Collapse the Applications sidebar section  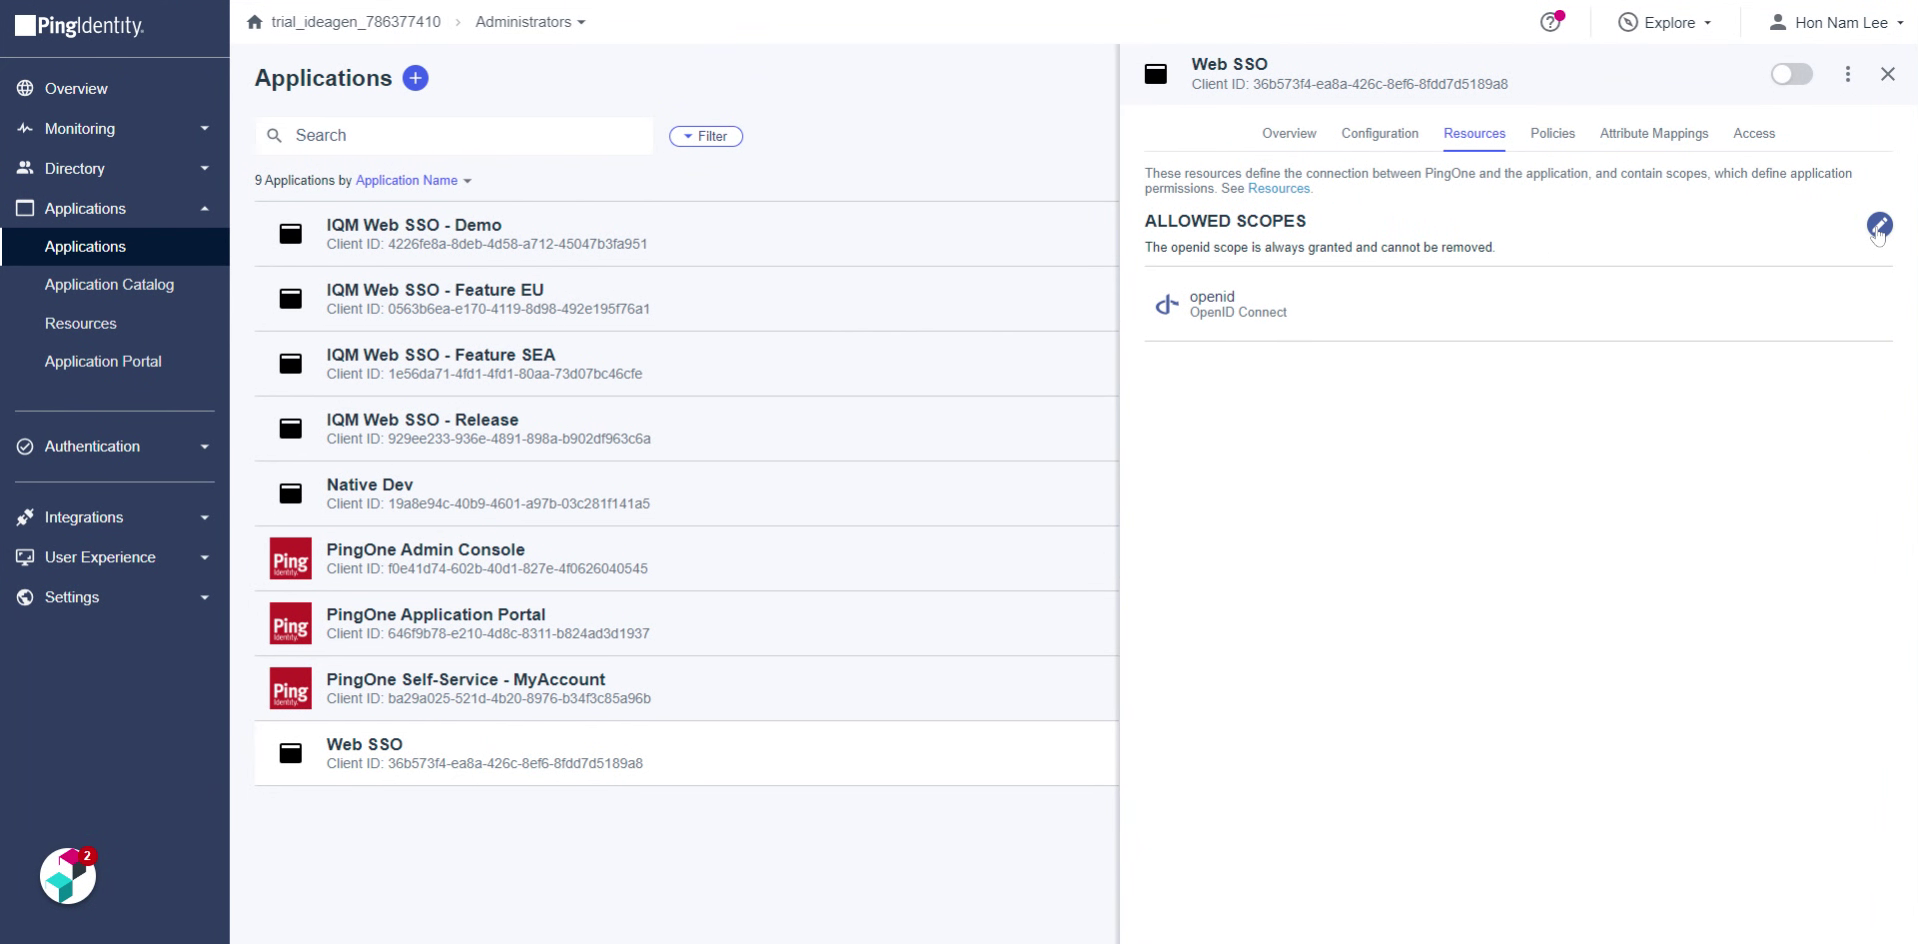pos(204,208)
